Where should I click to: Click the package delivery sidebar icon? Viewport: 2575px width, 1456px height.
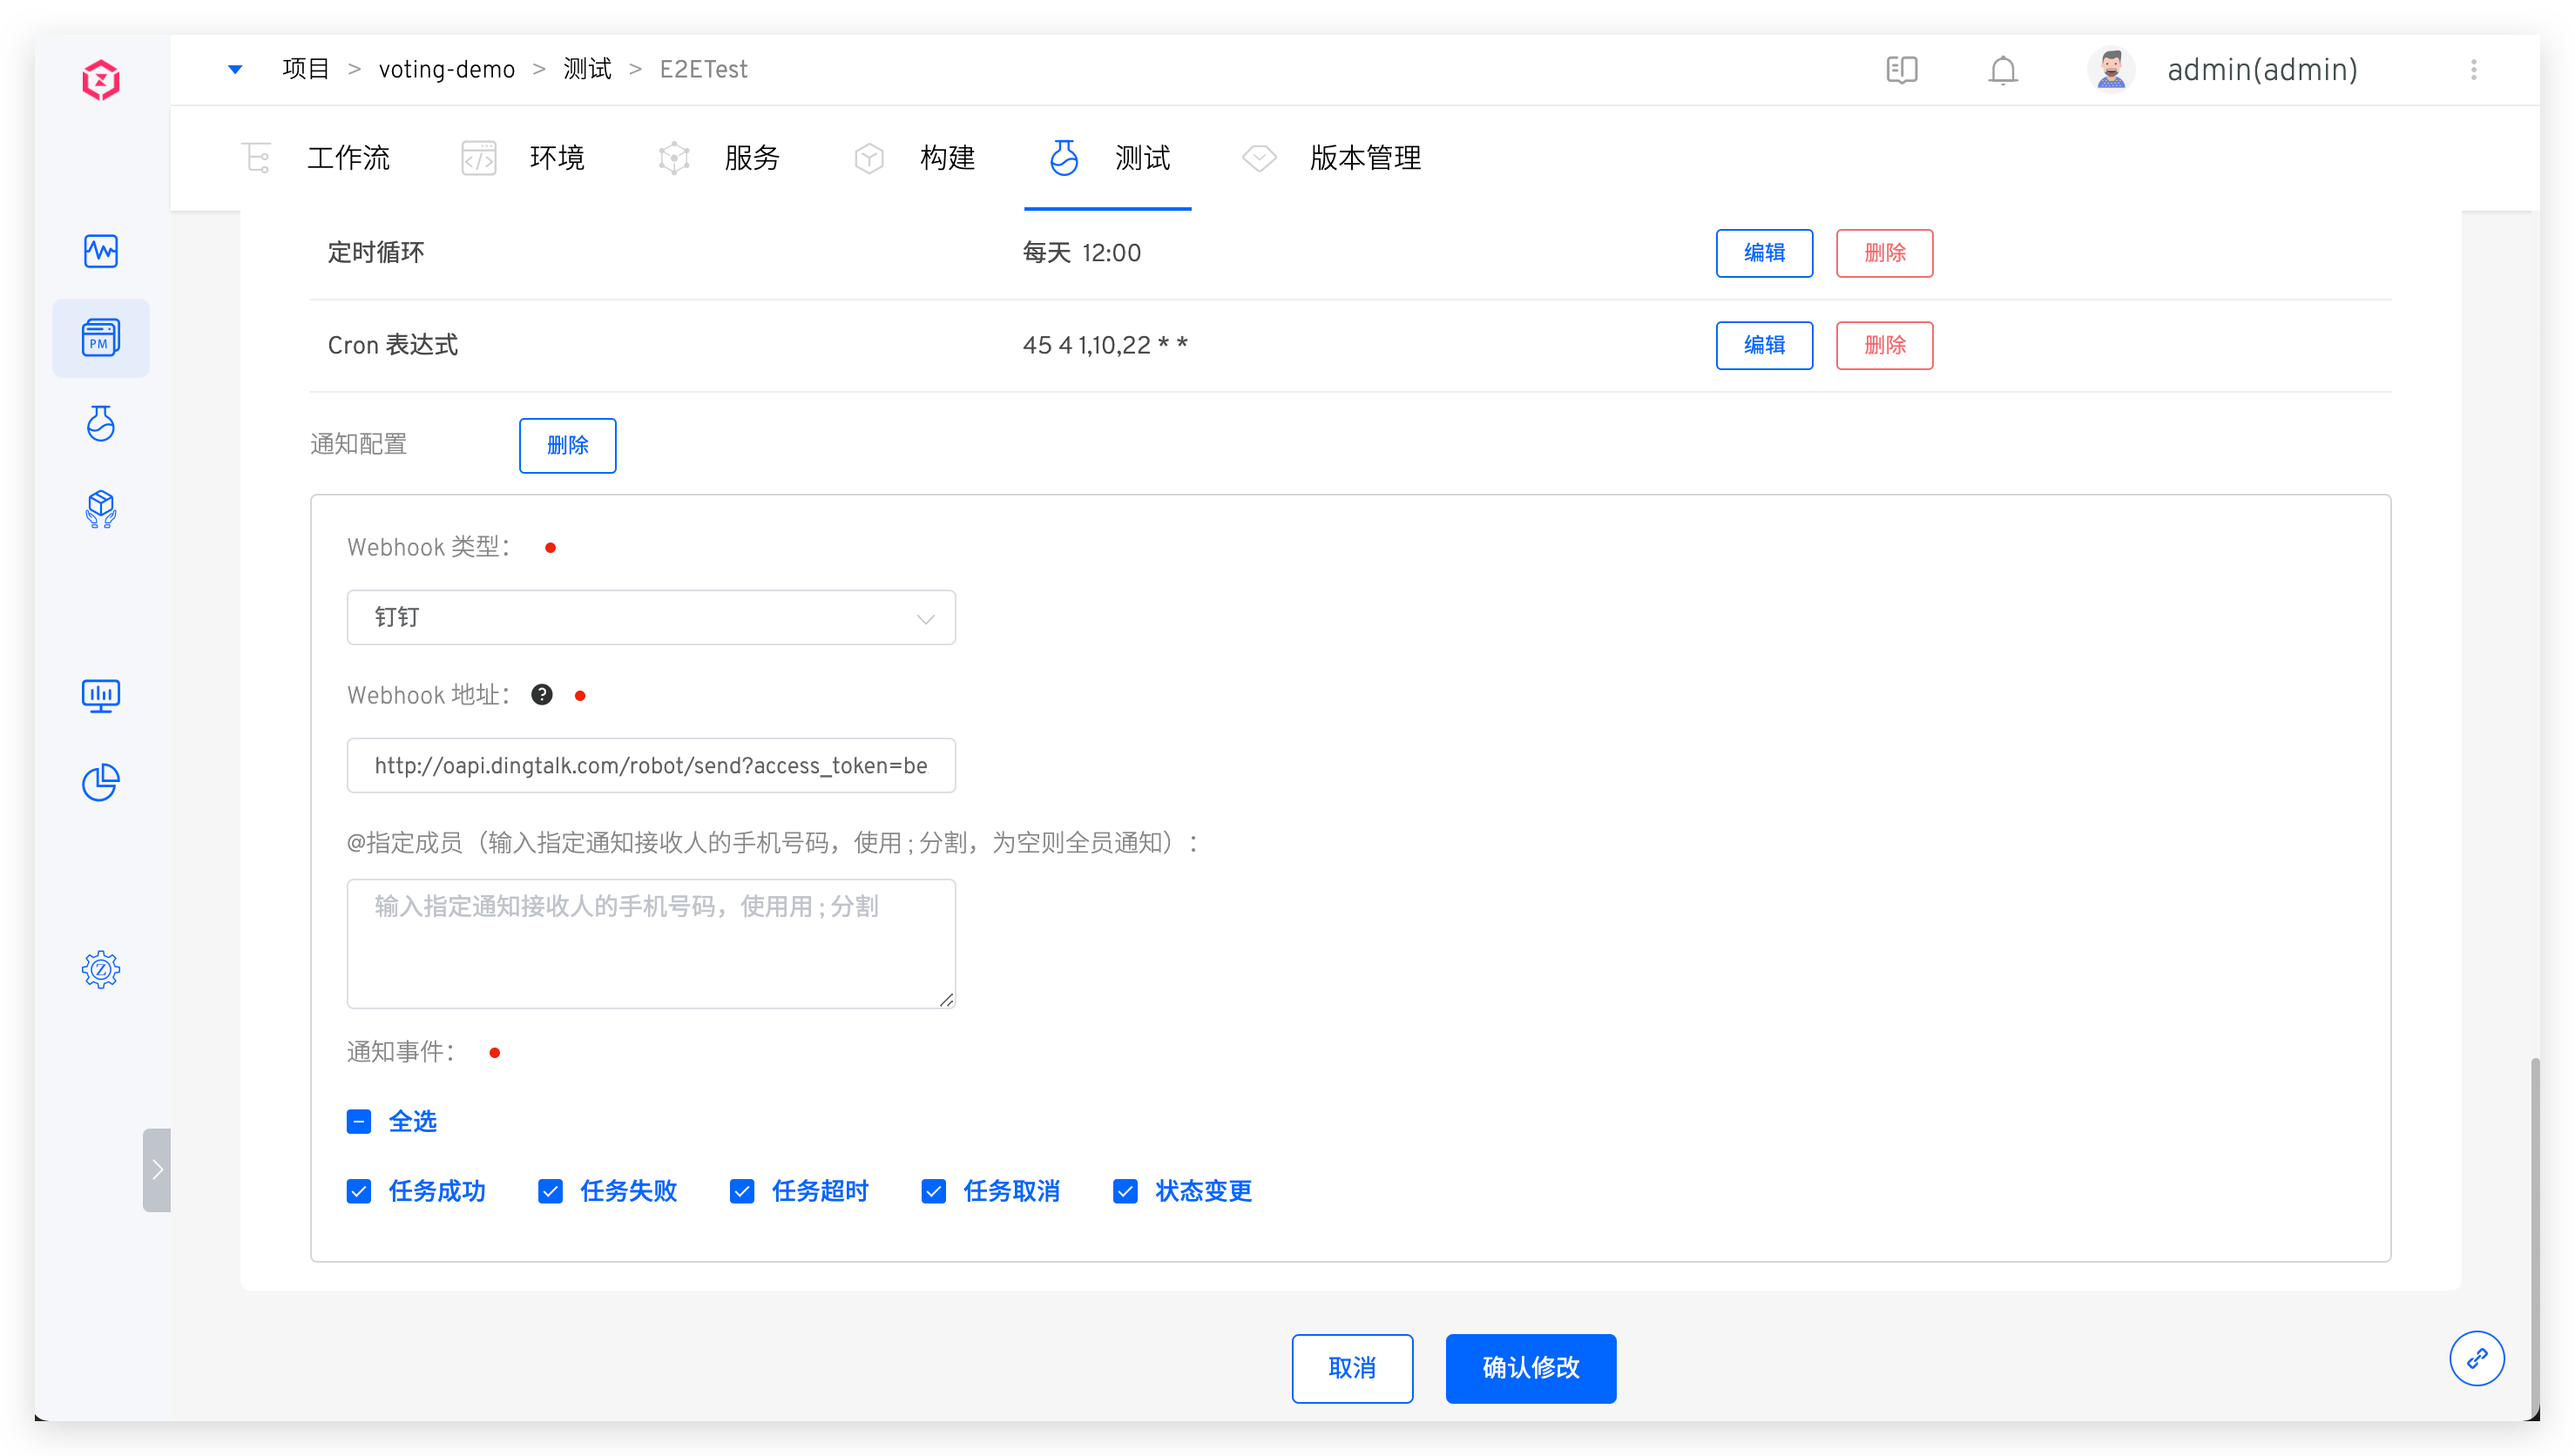point(100,510)
